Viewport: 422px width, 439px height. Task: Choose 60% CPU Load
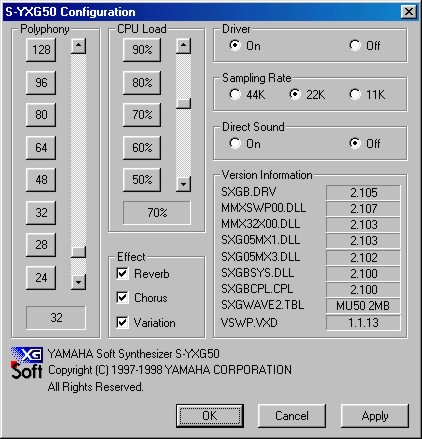[x=142, y=147]
